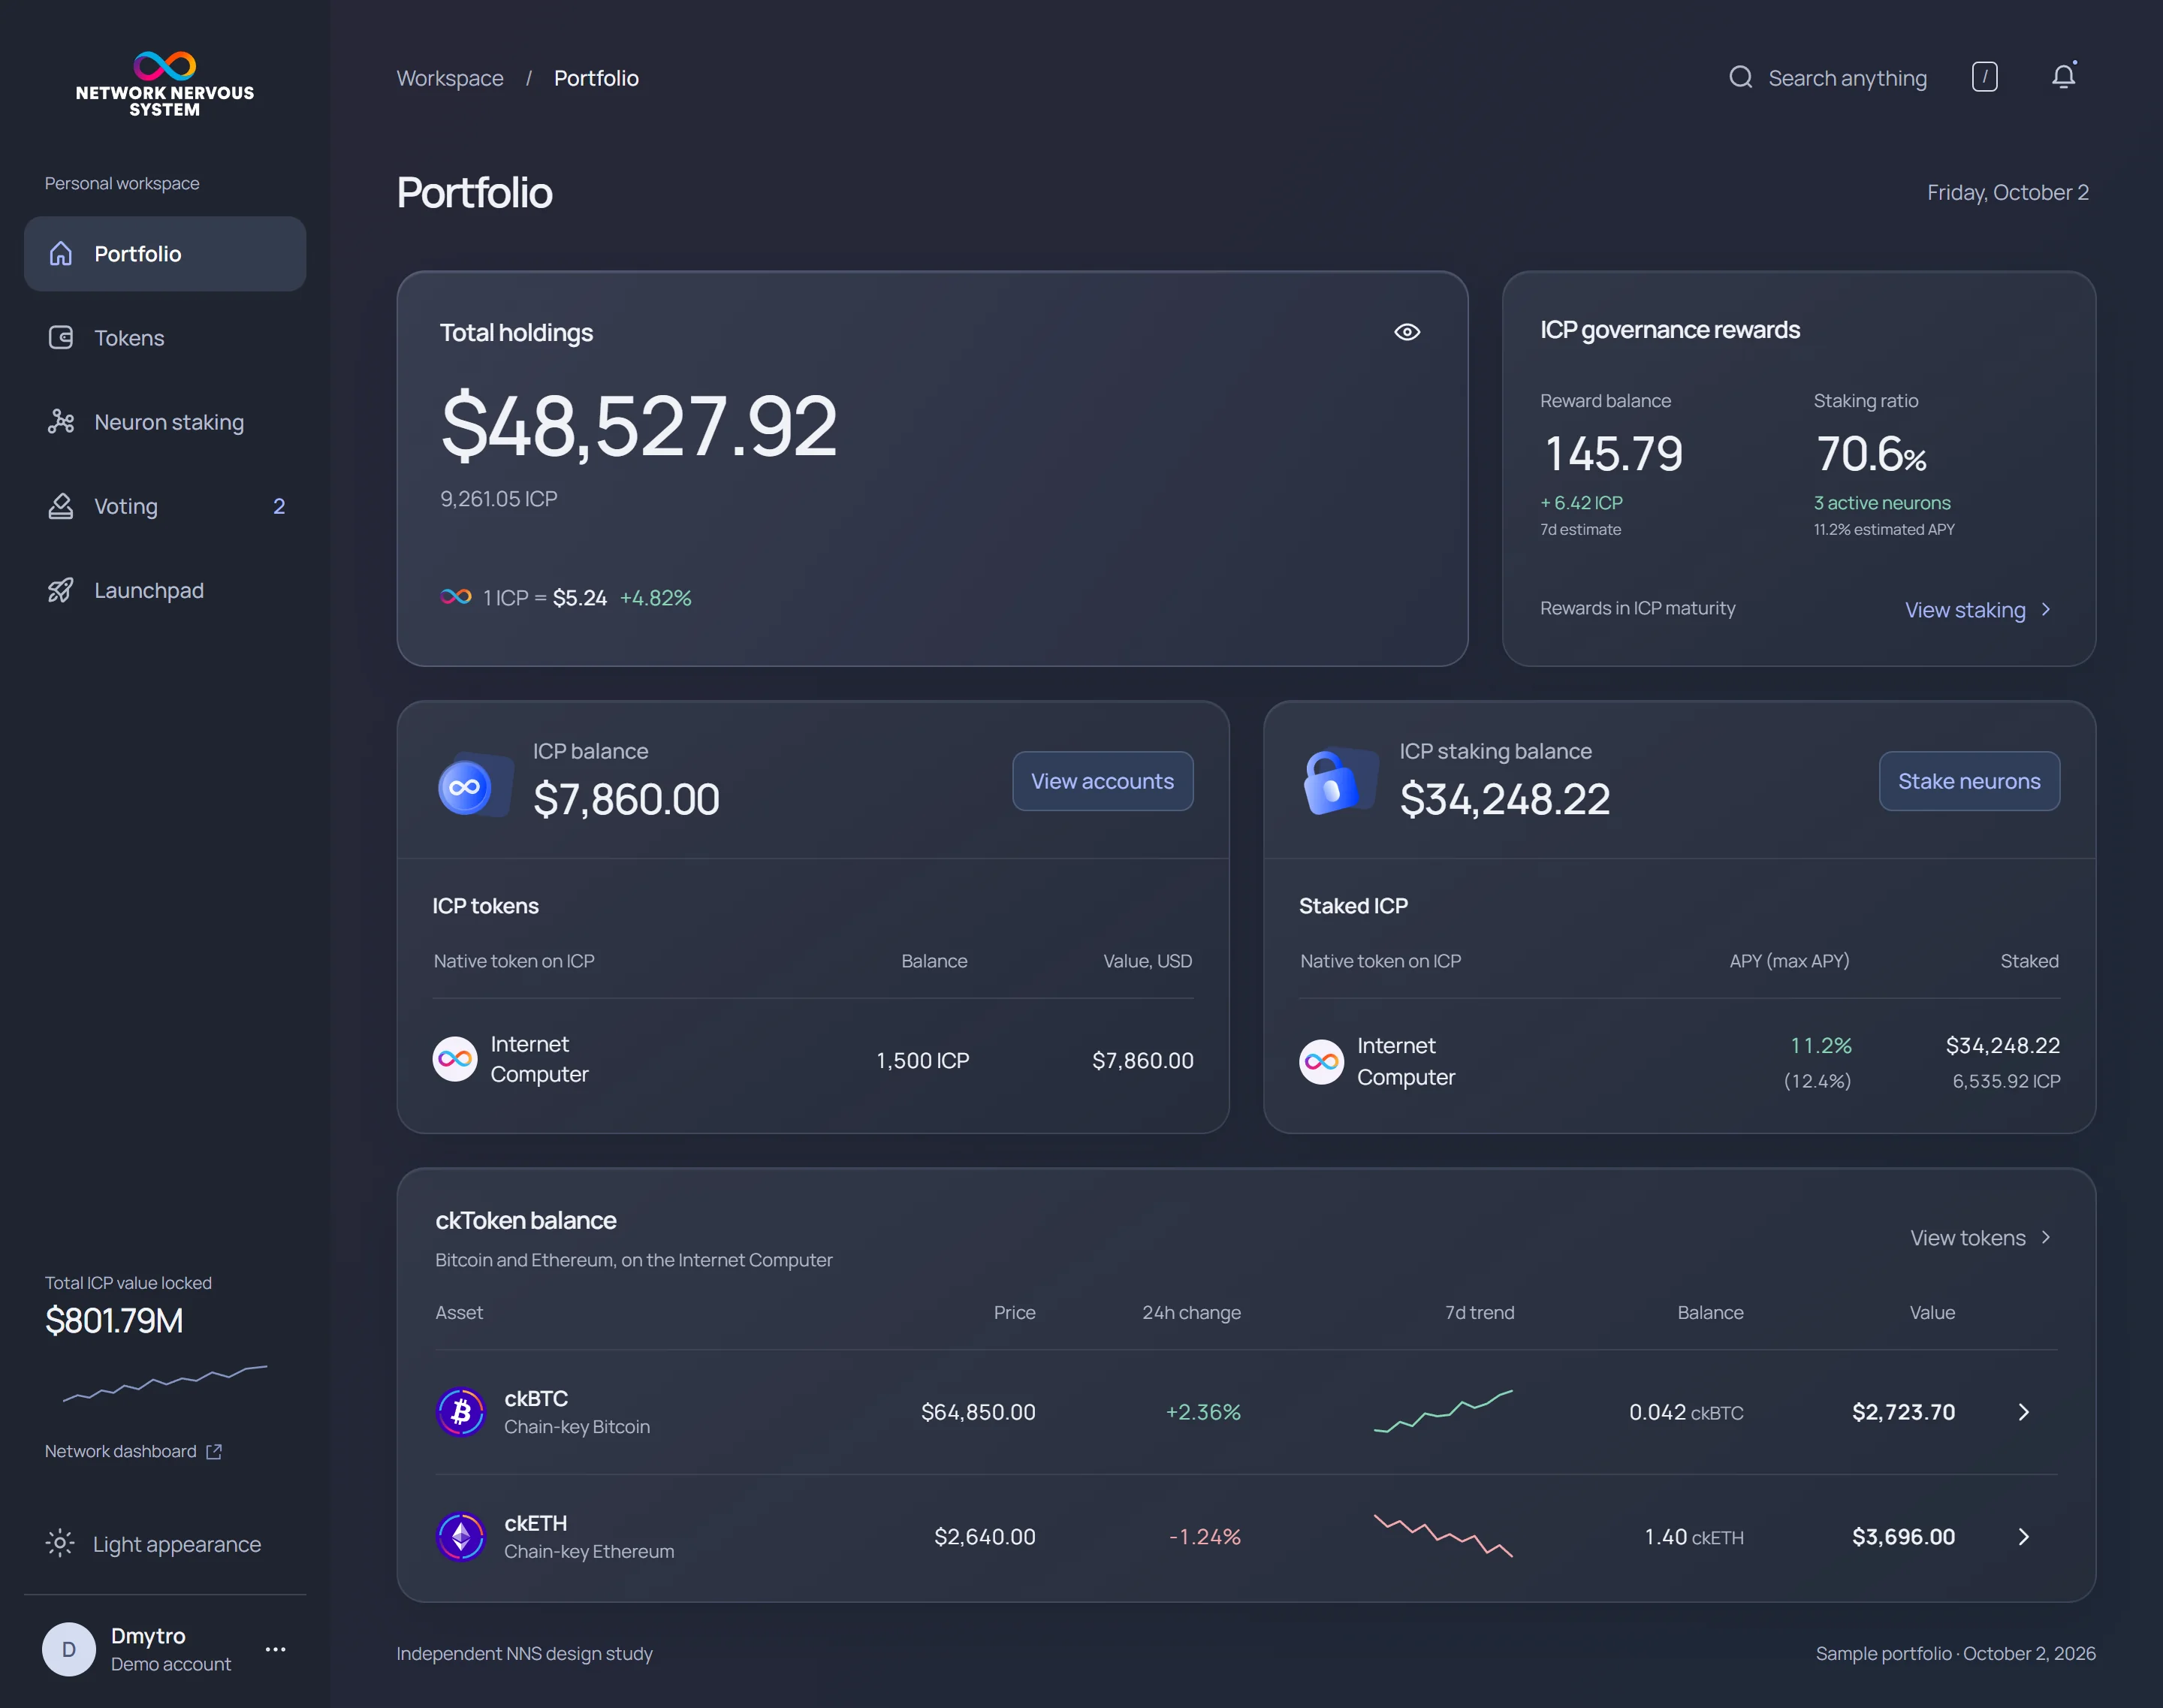Click the Launchpad rocket icon
2163x1708 pixels.
click(x=61, y=590)
